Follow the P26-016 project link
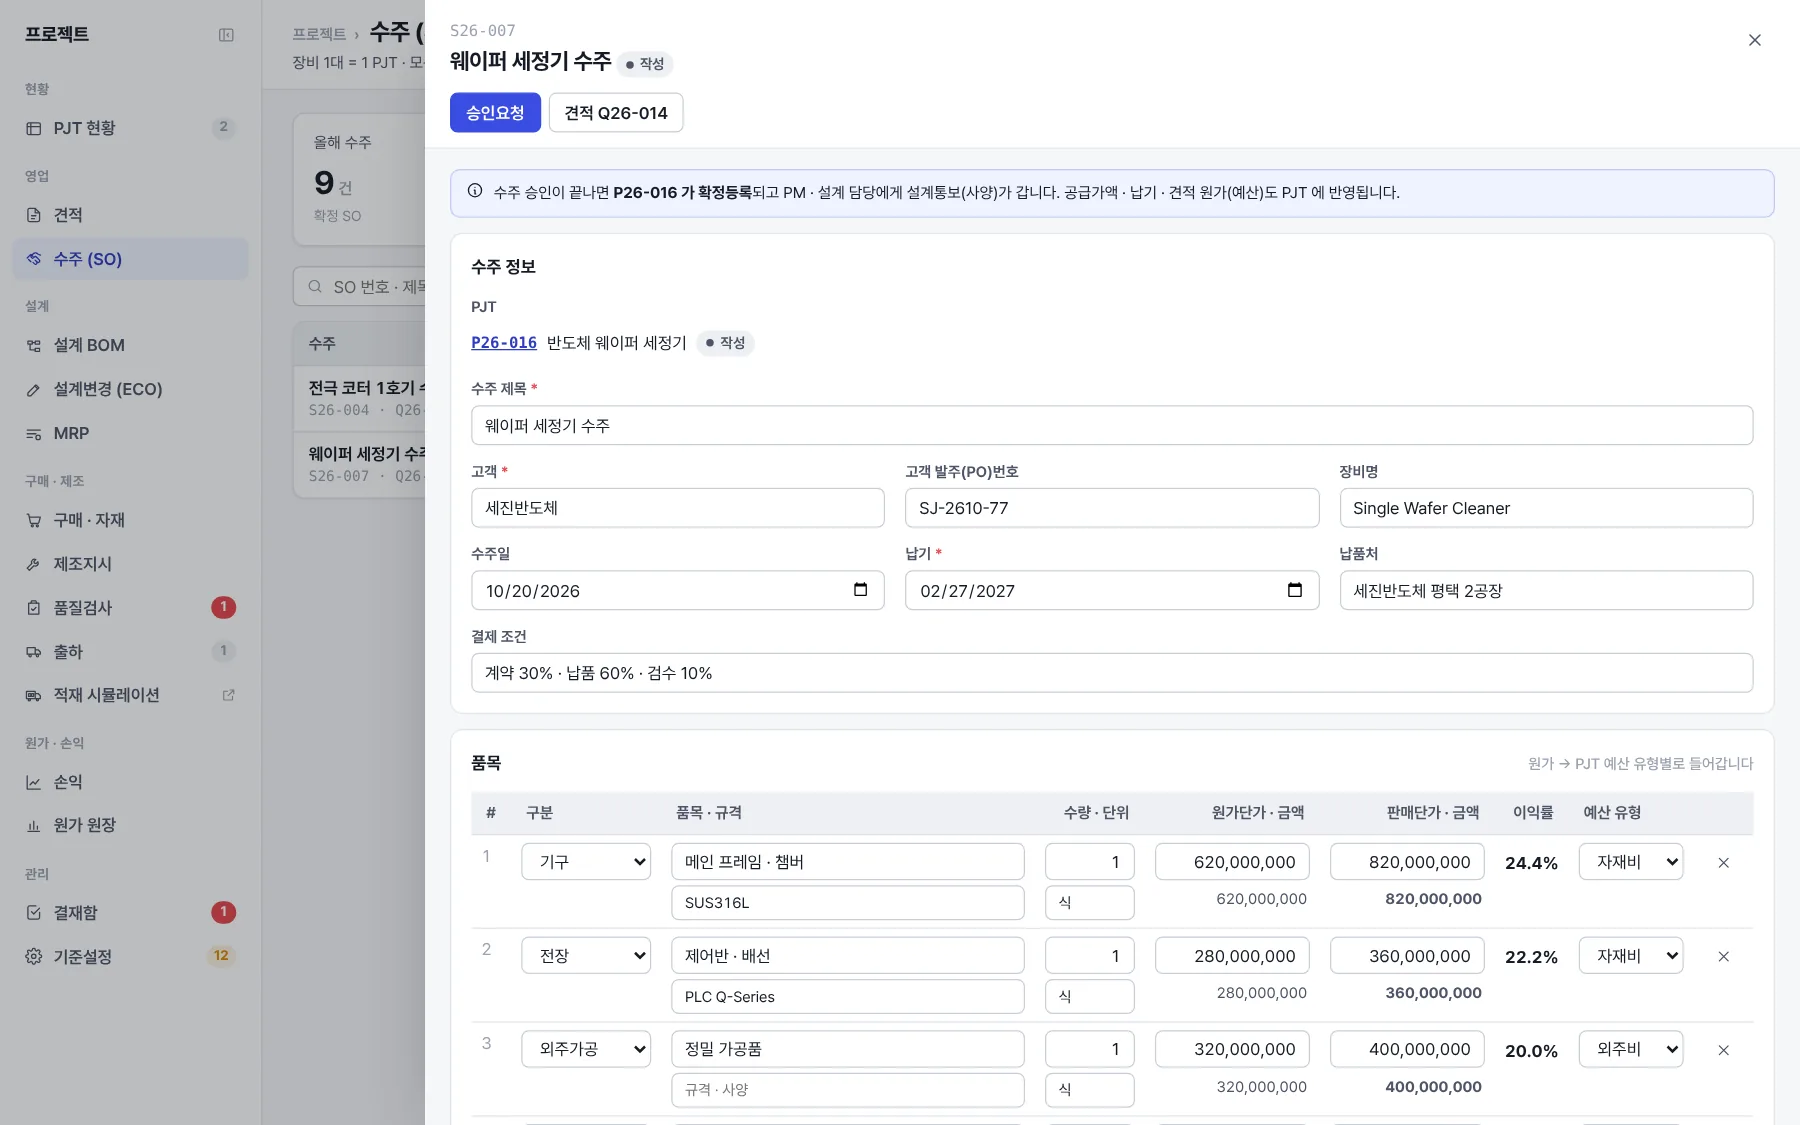This screenshot has width=1800, height=1125. pos(504,343)
